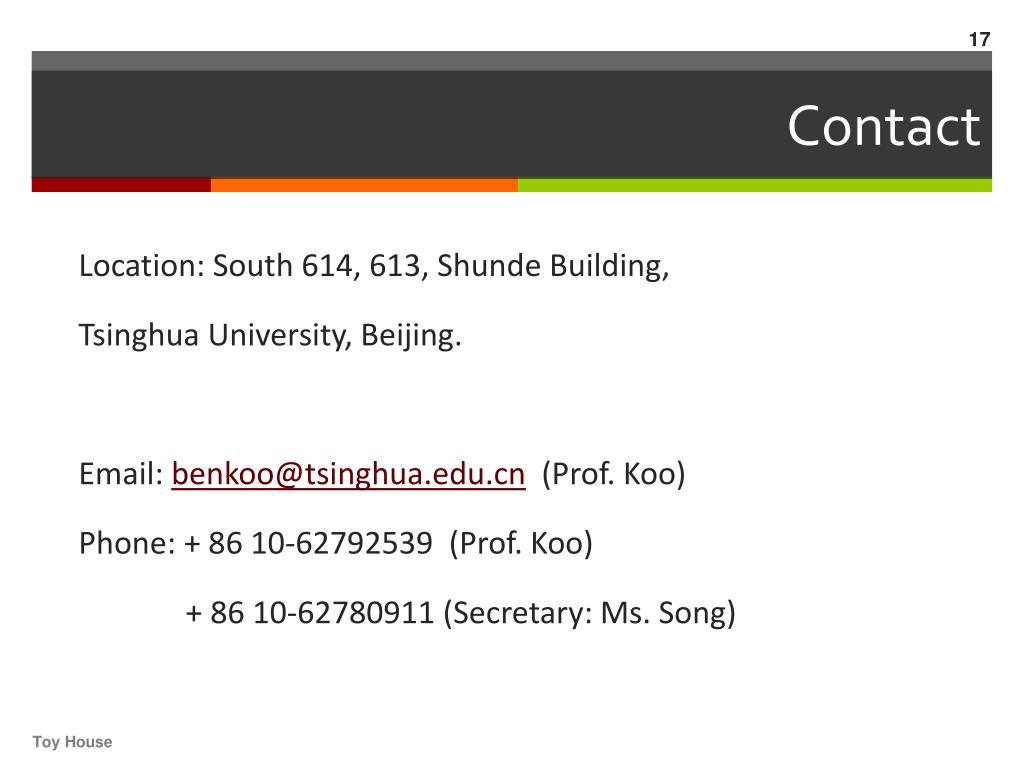
Task: Click (Prof. Koo) beside the email
Action: click(614, 473)
